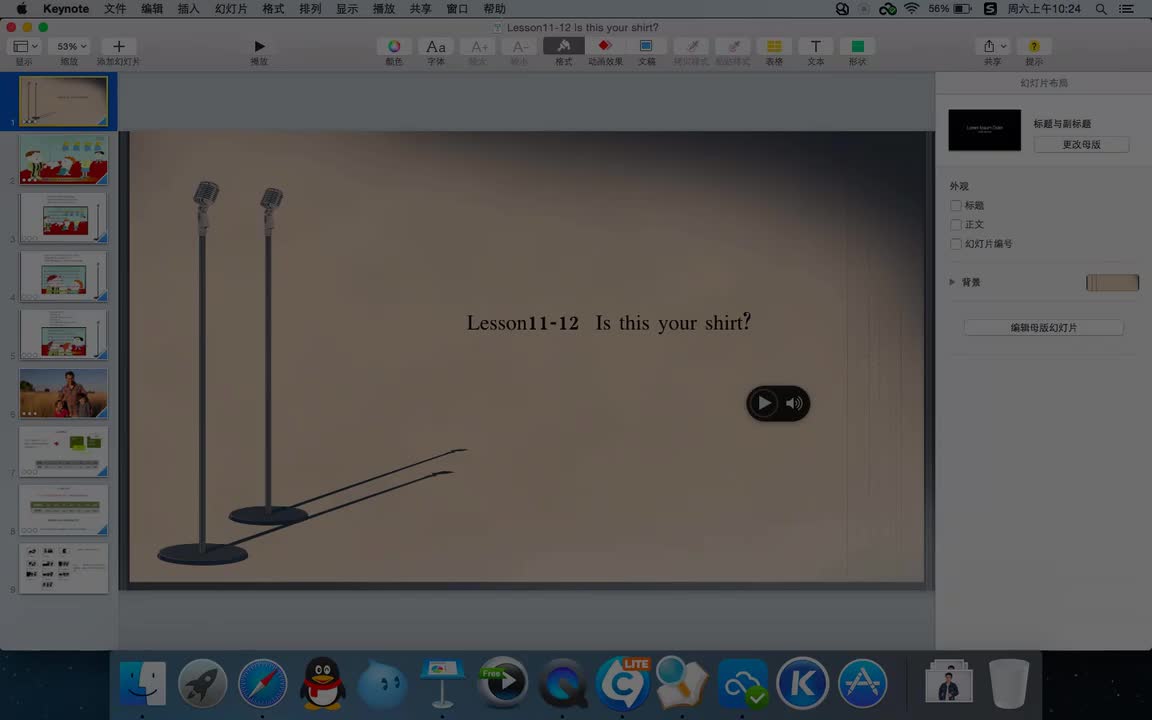Screen dimensions: 1152x720
Task: Select slide 1 thumbnail in navigator
Action: click(x=63, y=101)
